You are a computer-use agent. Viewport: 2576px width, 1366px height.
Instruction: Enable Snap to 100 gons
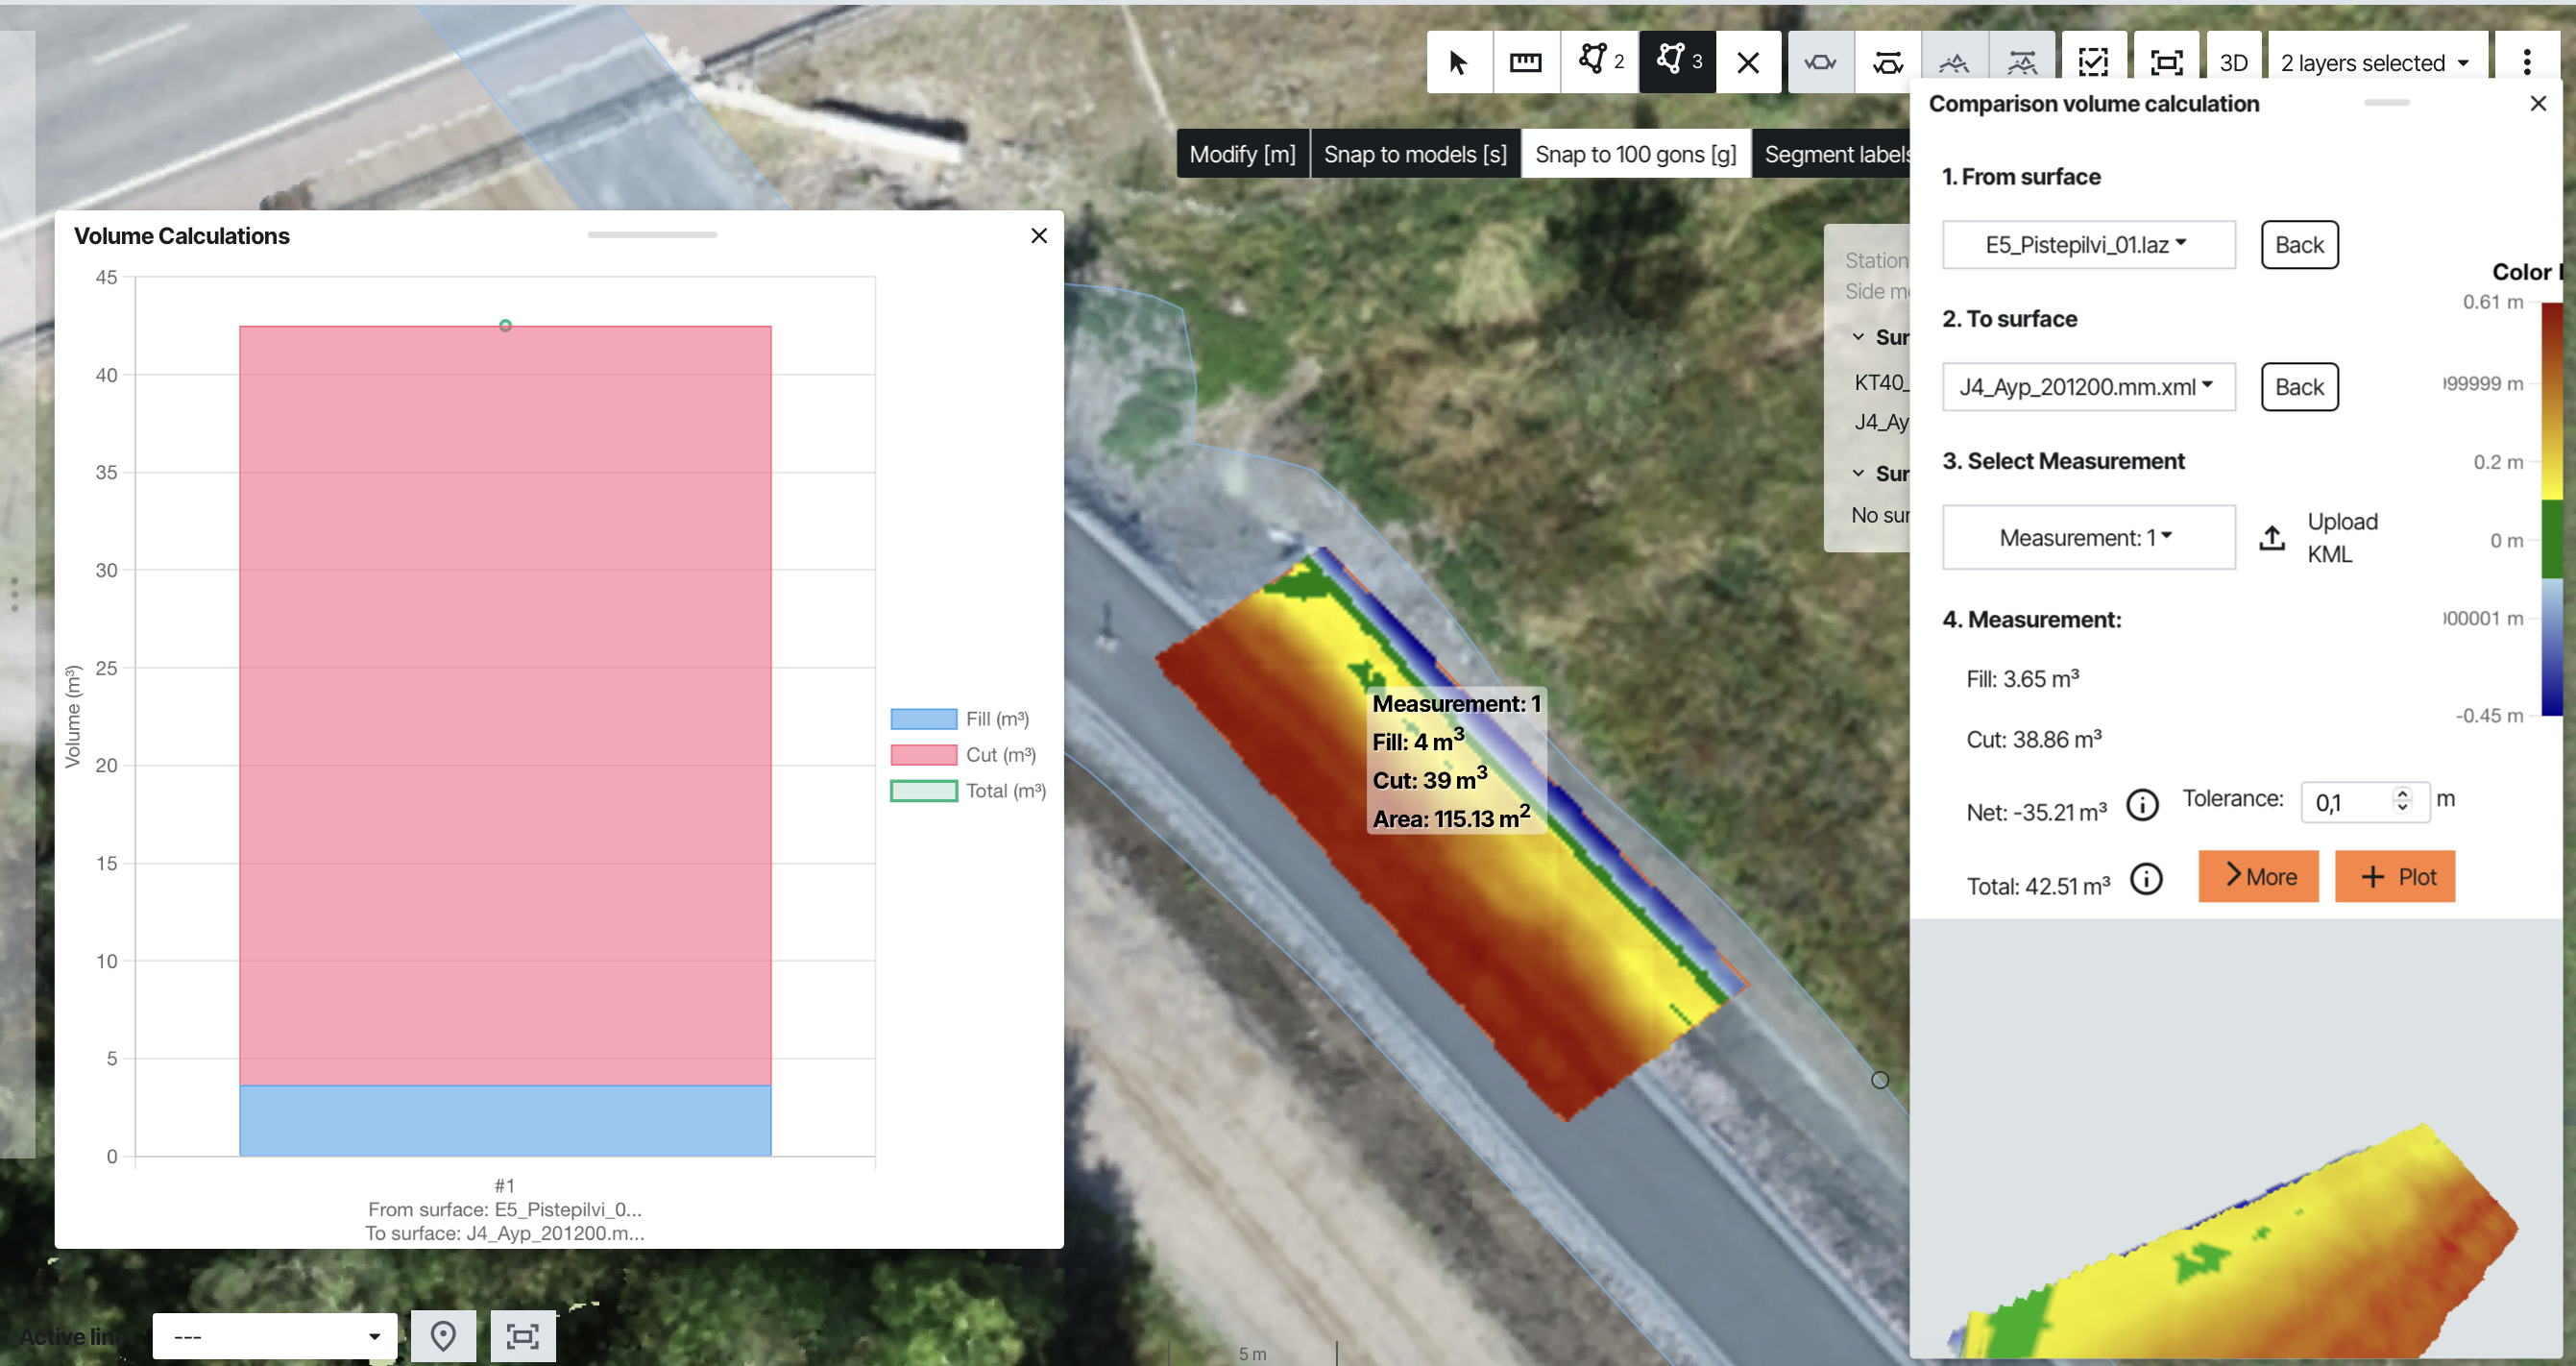[1635, 153]
